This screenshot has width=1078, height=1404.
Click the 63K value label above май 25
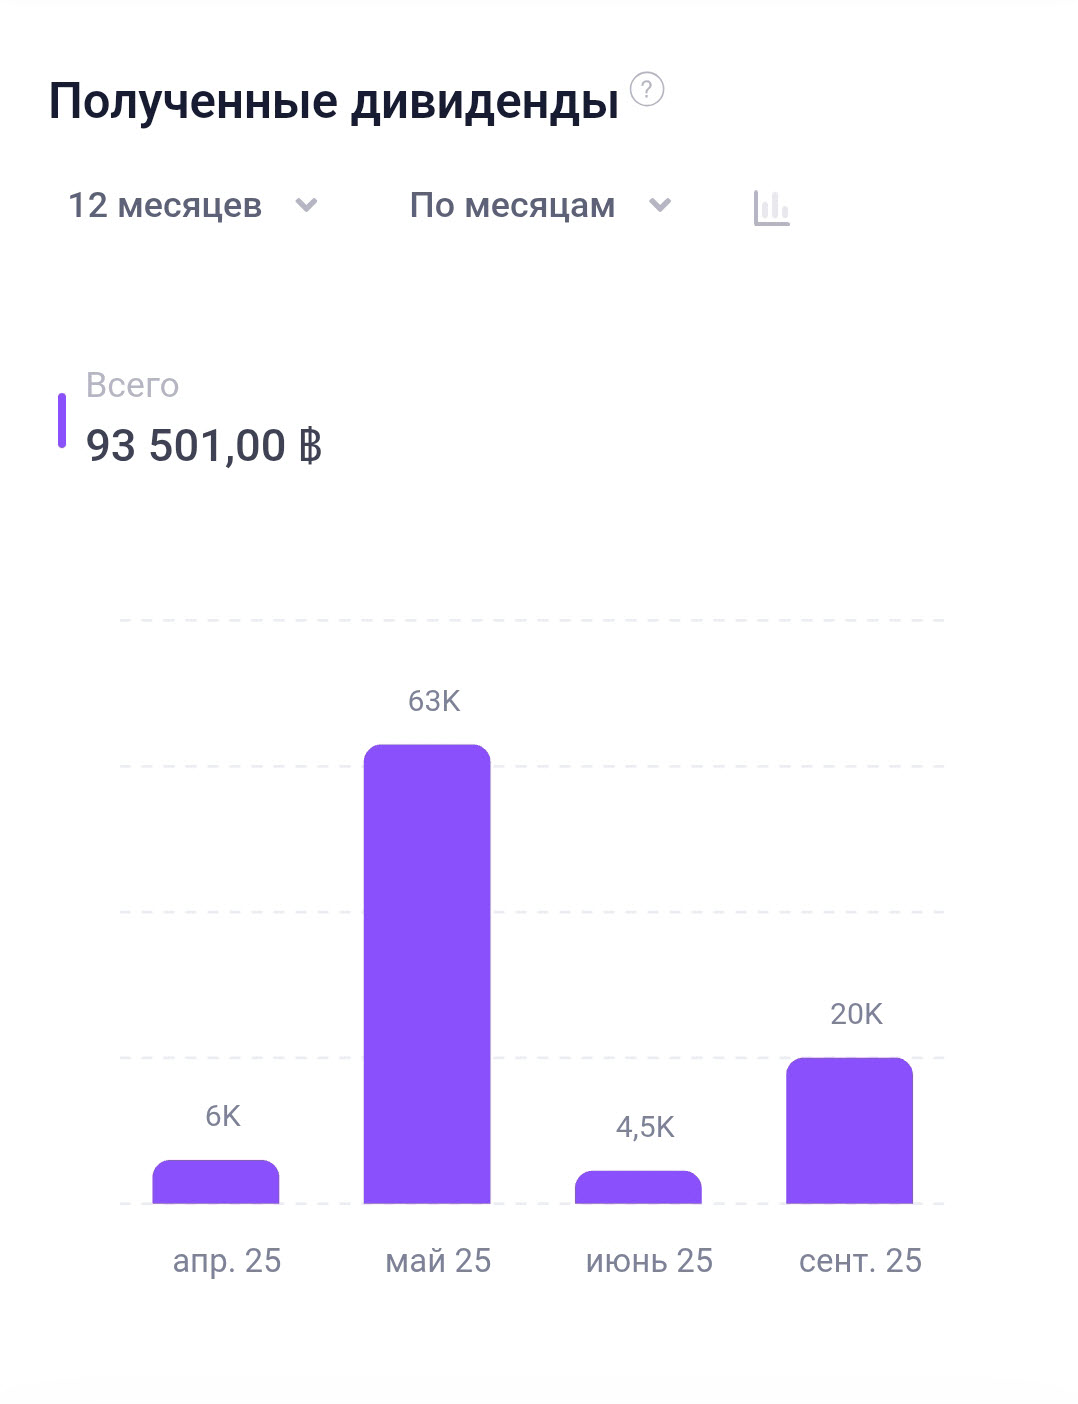(434, 698)
